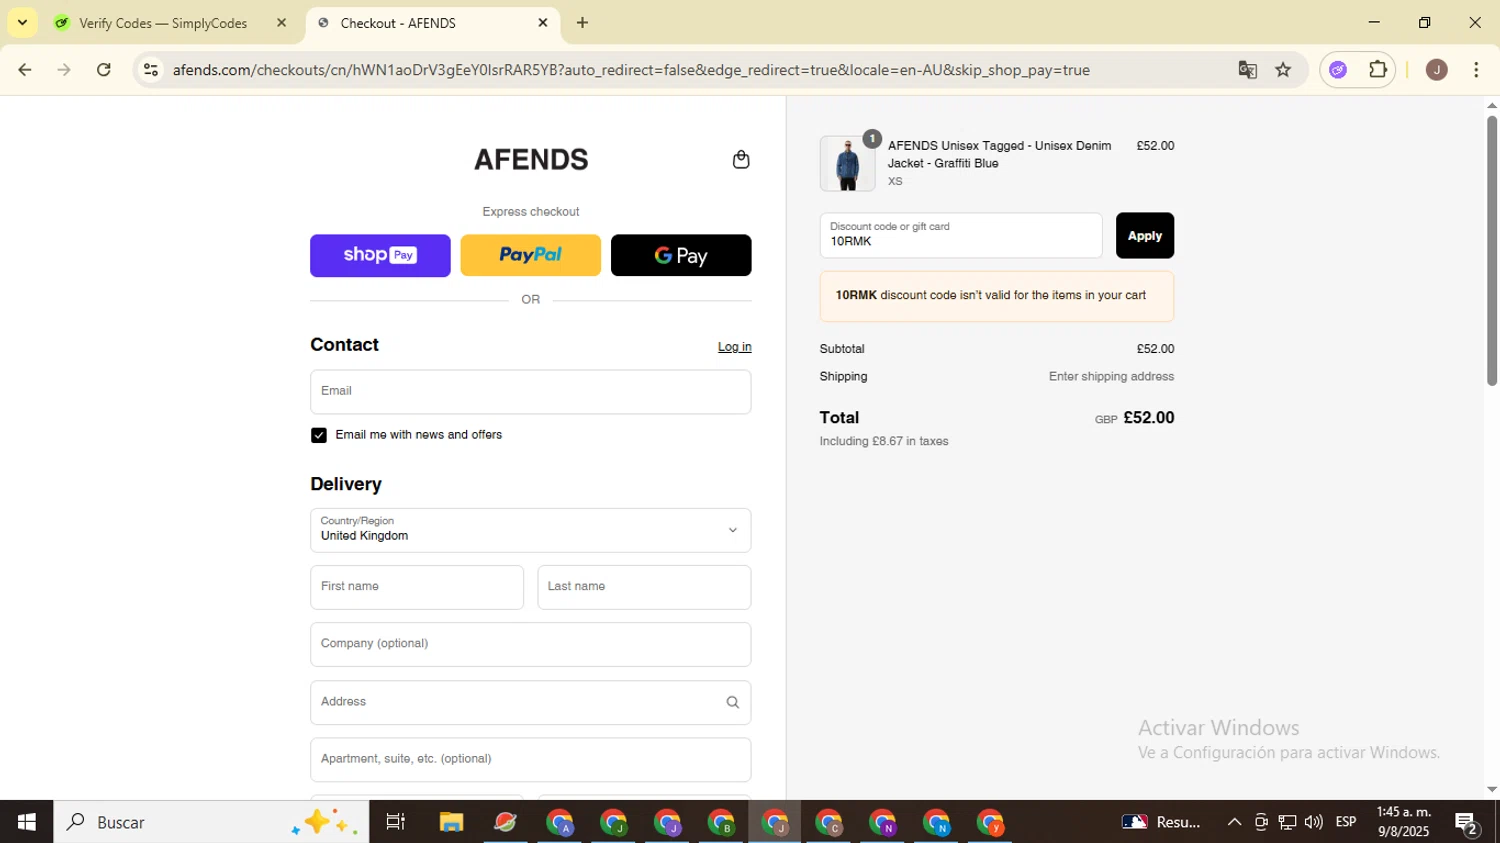
Task: Open the Chrome taskbar icon with profile A
Action: click(560, 822)
